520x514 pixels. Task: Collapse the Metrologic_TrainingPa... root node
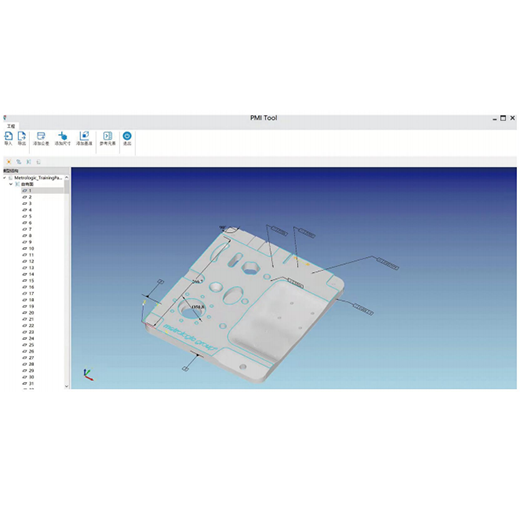click(x=5, y=178)
